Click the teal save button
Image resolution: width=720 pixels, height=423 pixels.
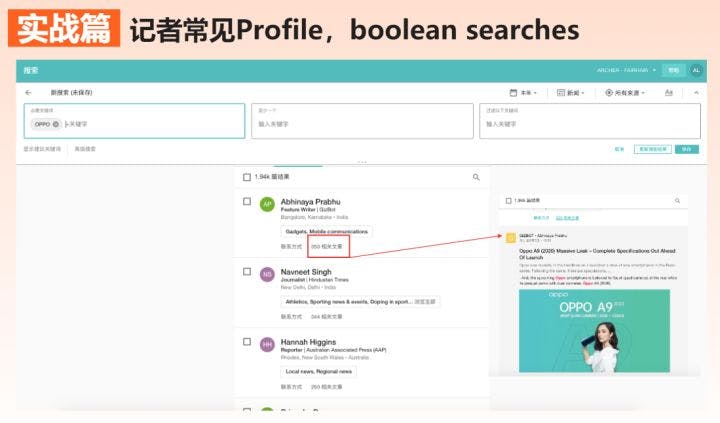(x=686, y=149)
